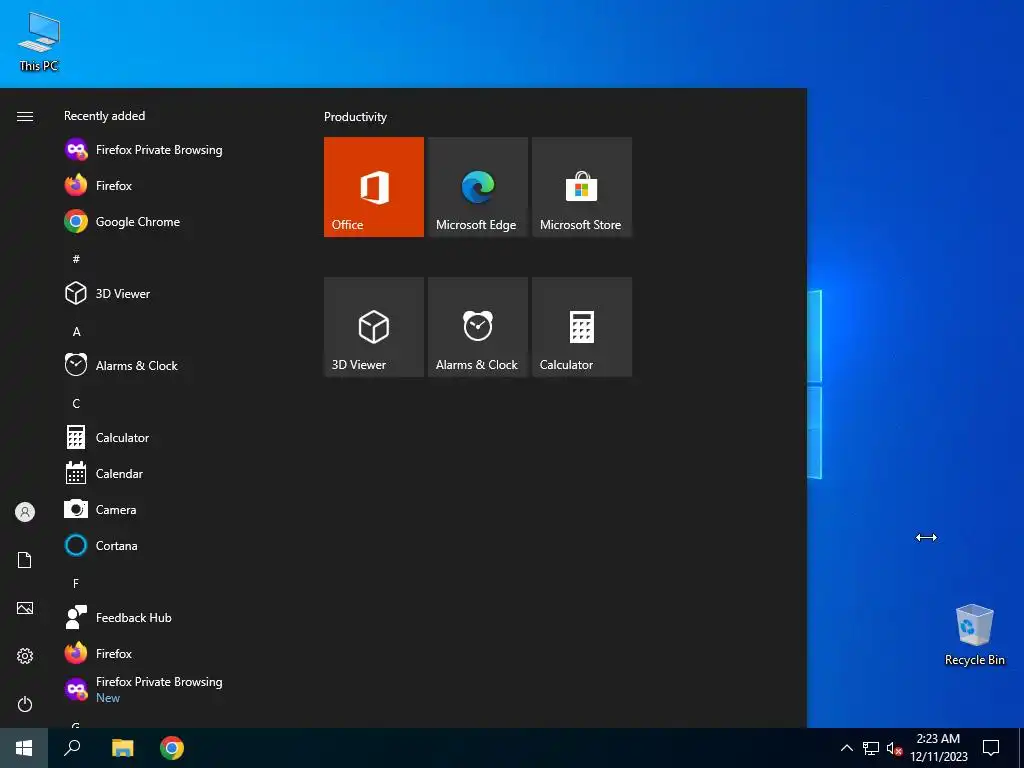Open the clock and date flyout
The image size is (1024, 768).
(938, 748)
